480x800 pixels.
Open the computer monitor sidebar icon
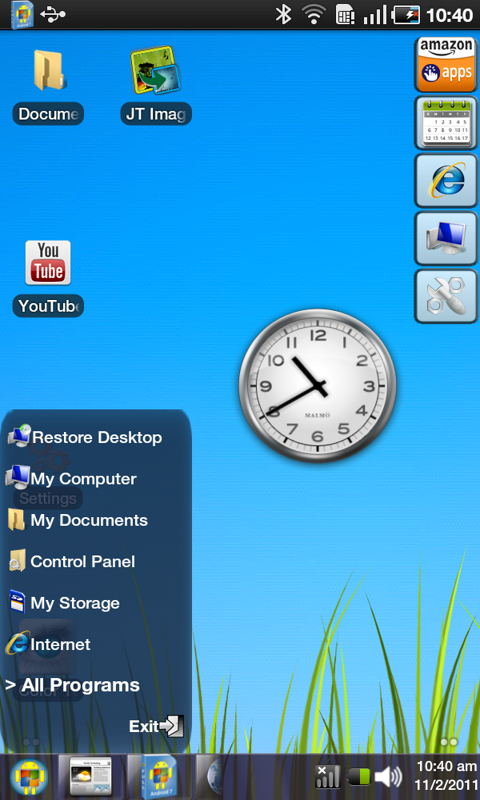click(x=446, y=238)
